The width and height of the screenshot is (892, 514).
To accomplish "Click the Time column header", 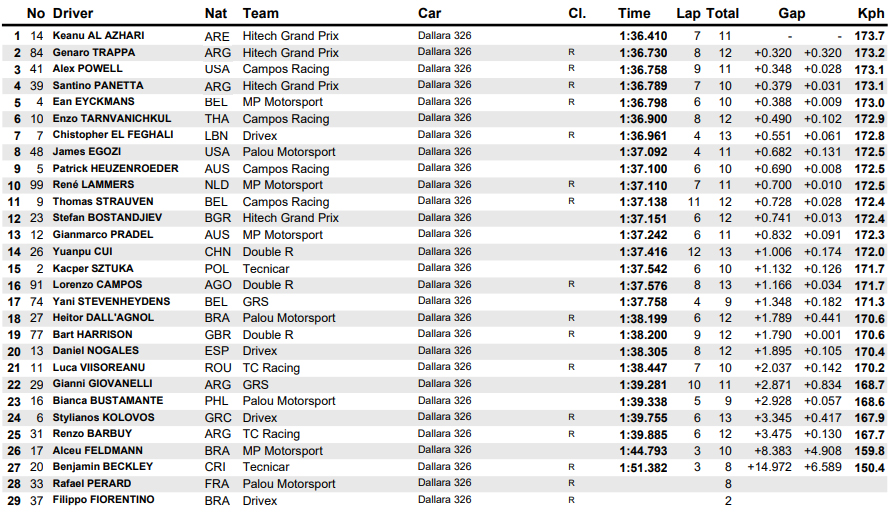I will pos(634,14).
